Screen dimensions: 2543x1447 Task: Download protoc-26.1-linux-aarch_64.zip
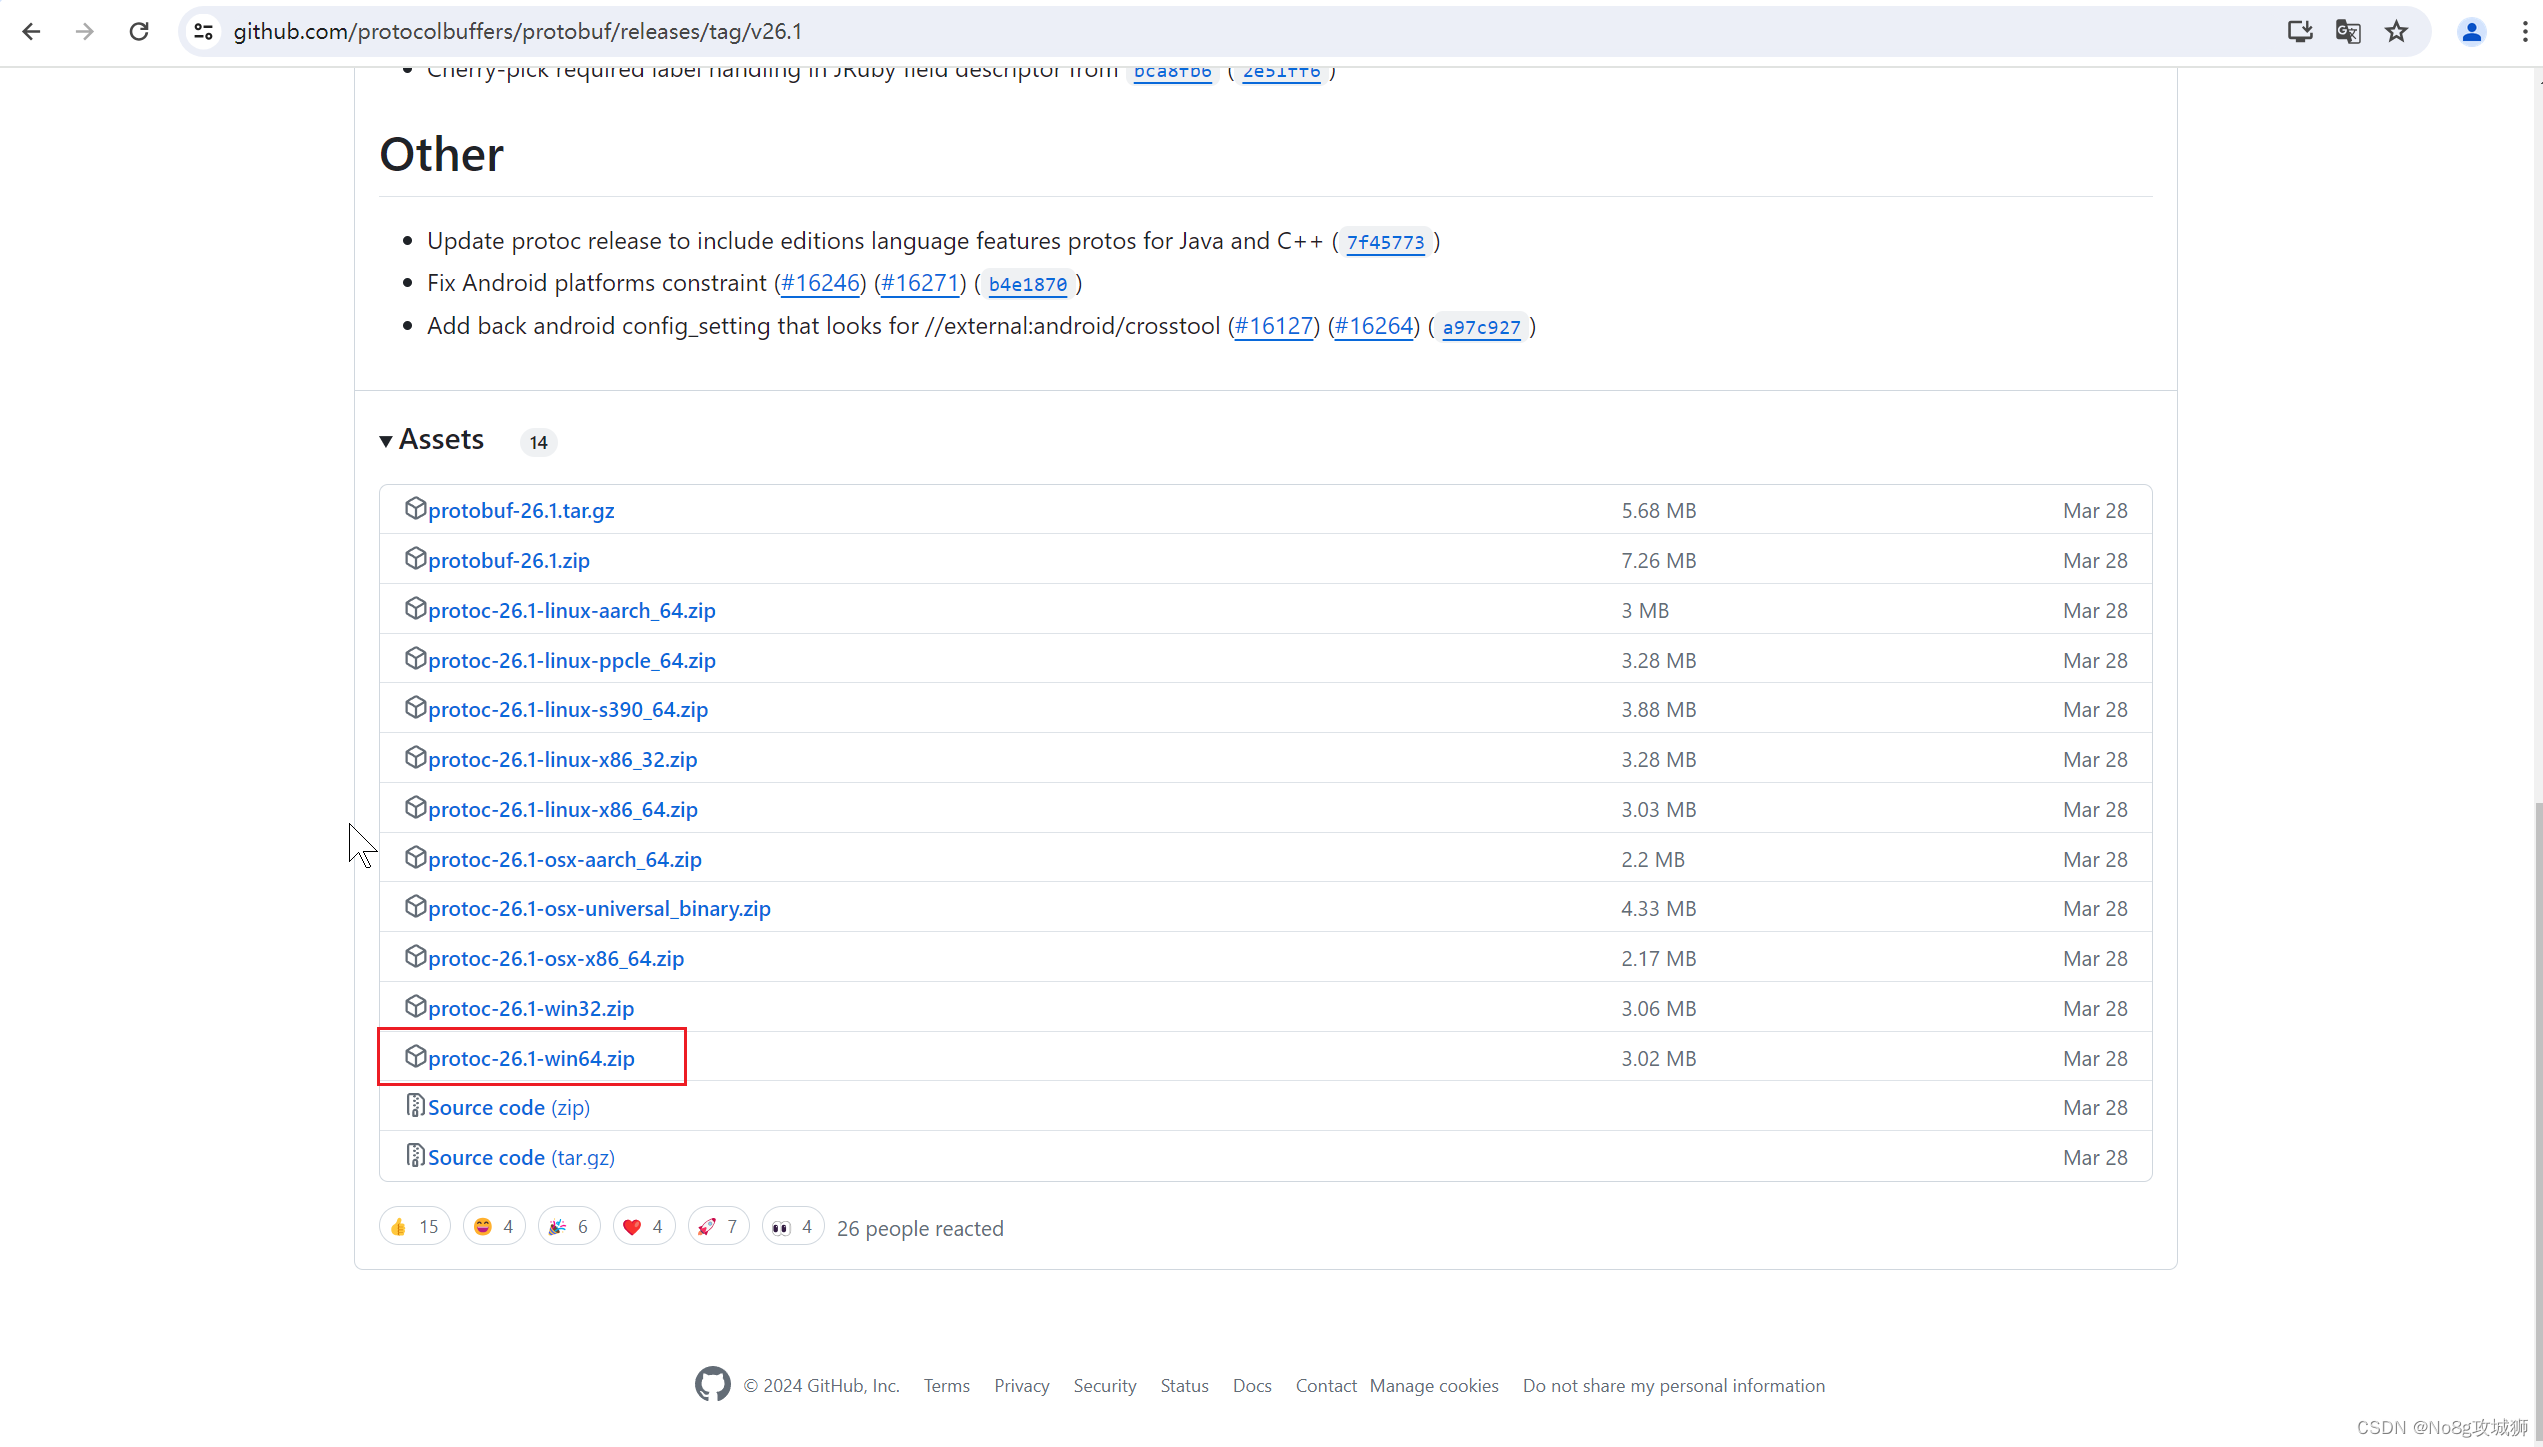pos(572,611)
